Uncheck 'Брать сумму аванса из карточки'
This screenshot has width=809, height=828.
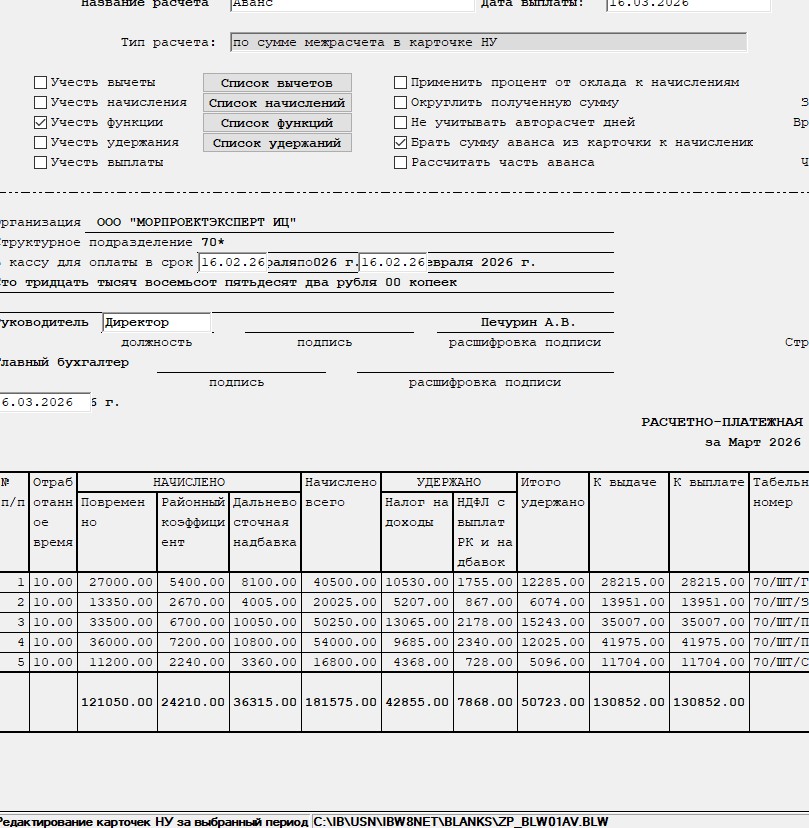point(401,143)
